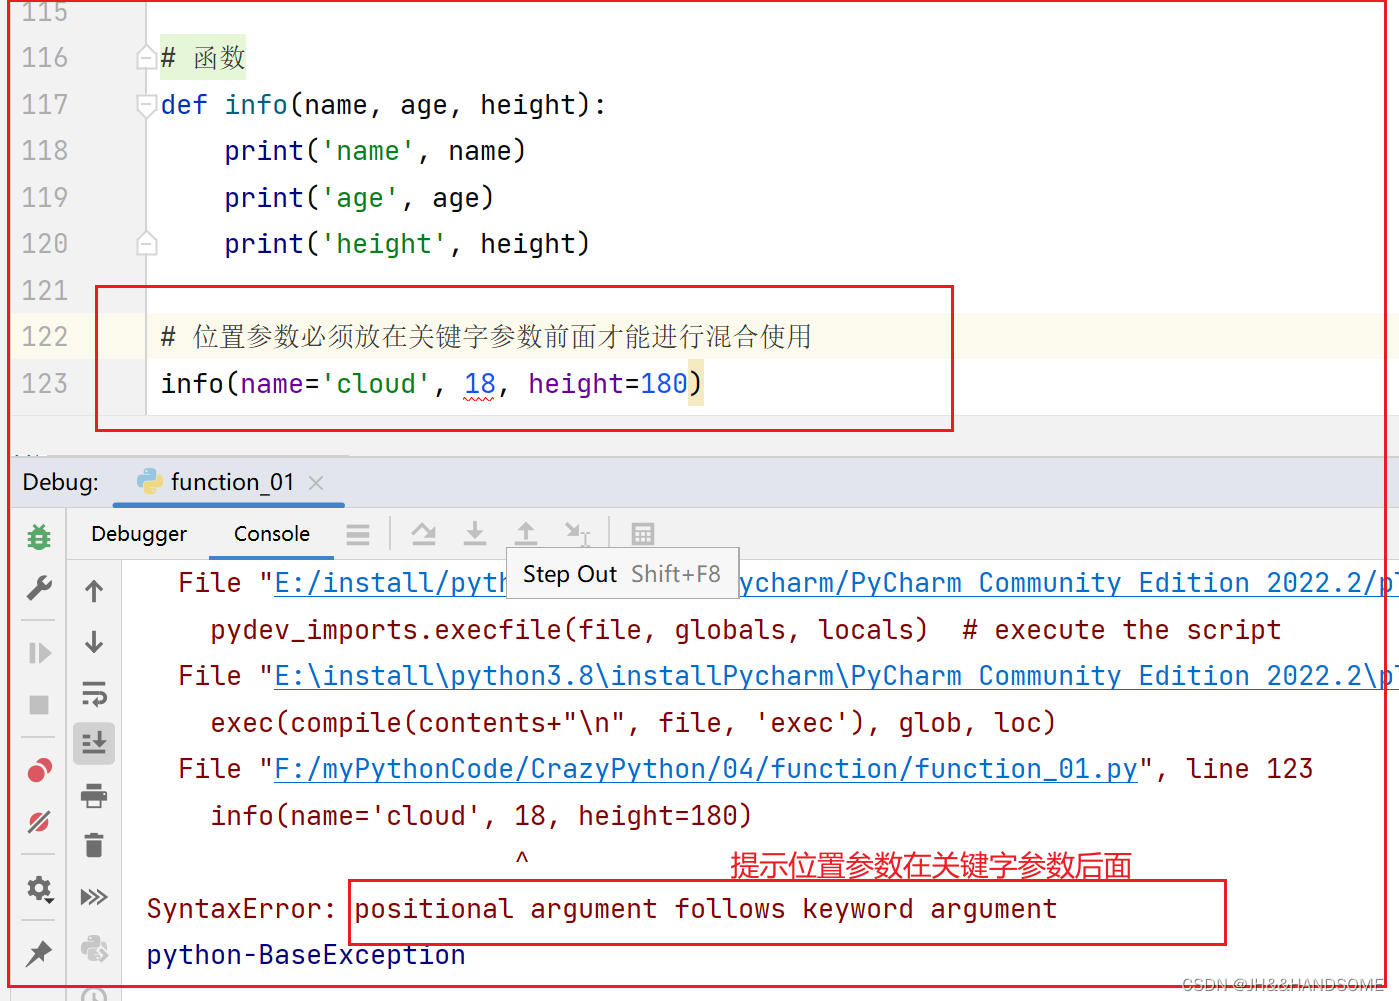Screen dimensions: 1399x1001
Task: Click the Step Over icon
Action: [x=424, y=534]
